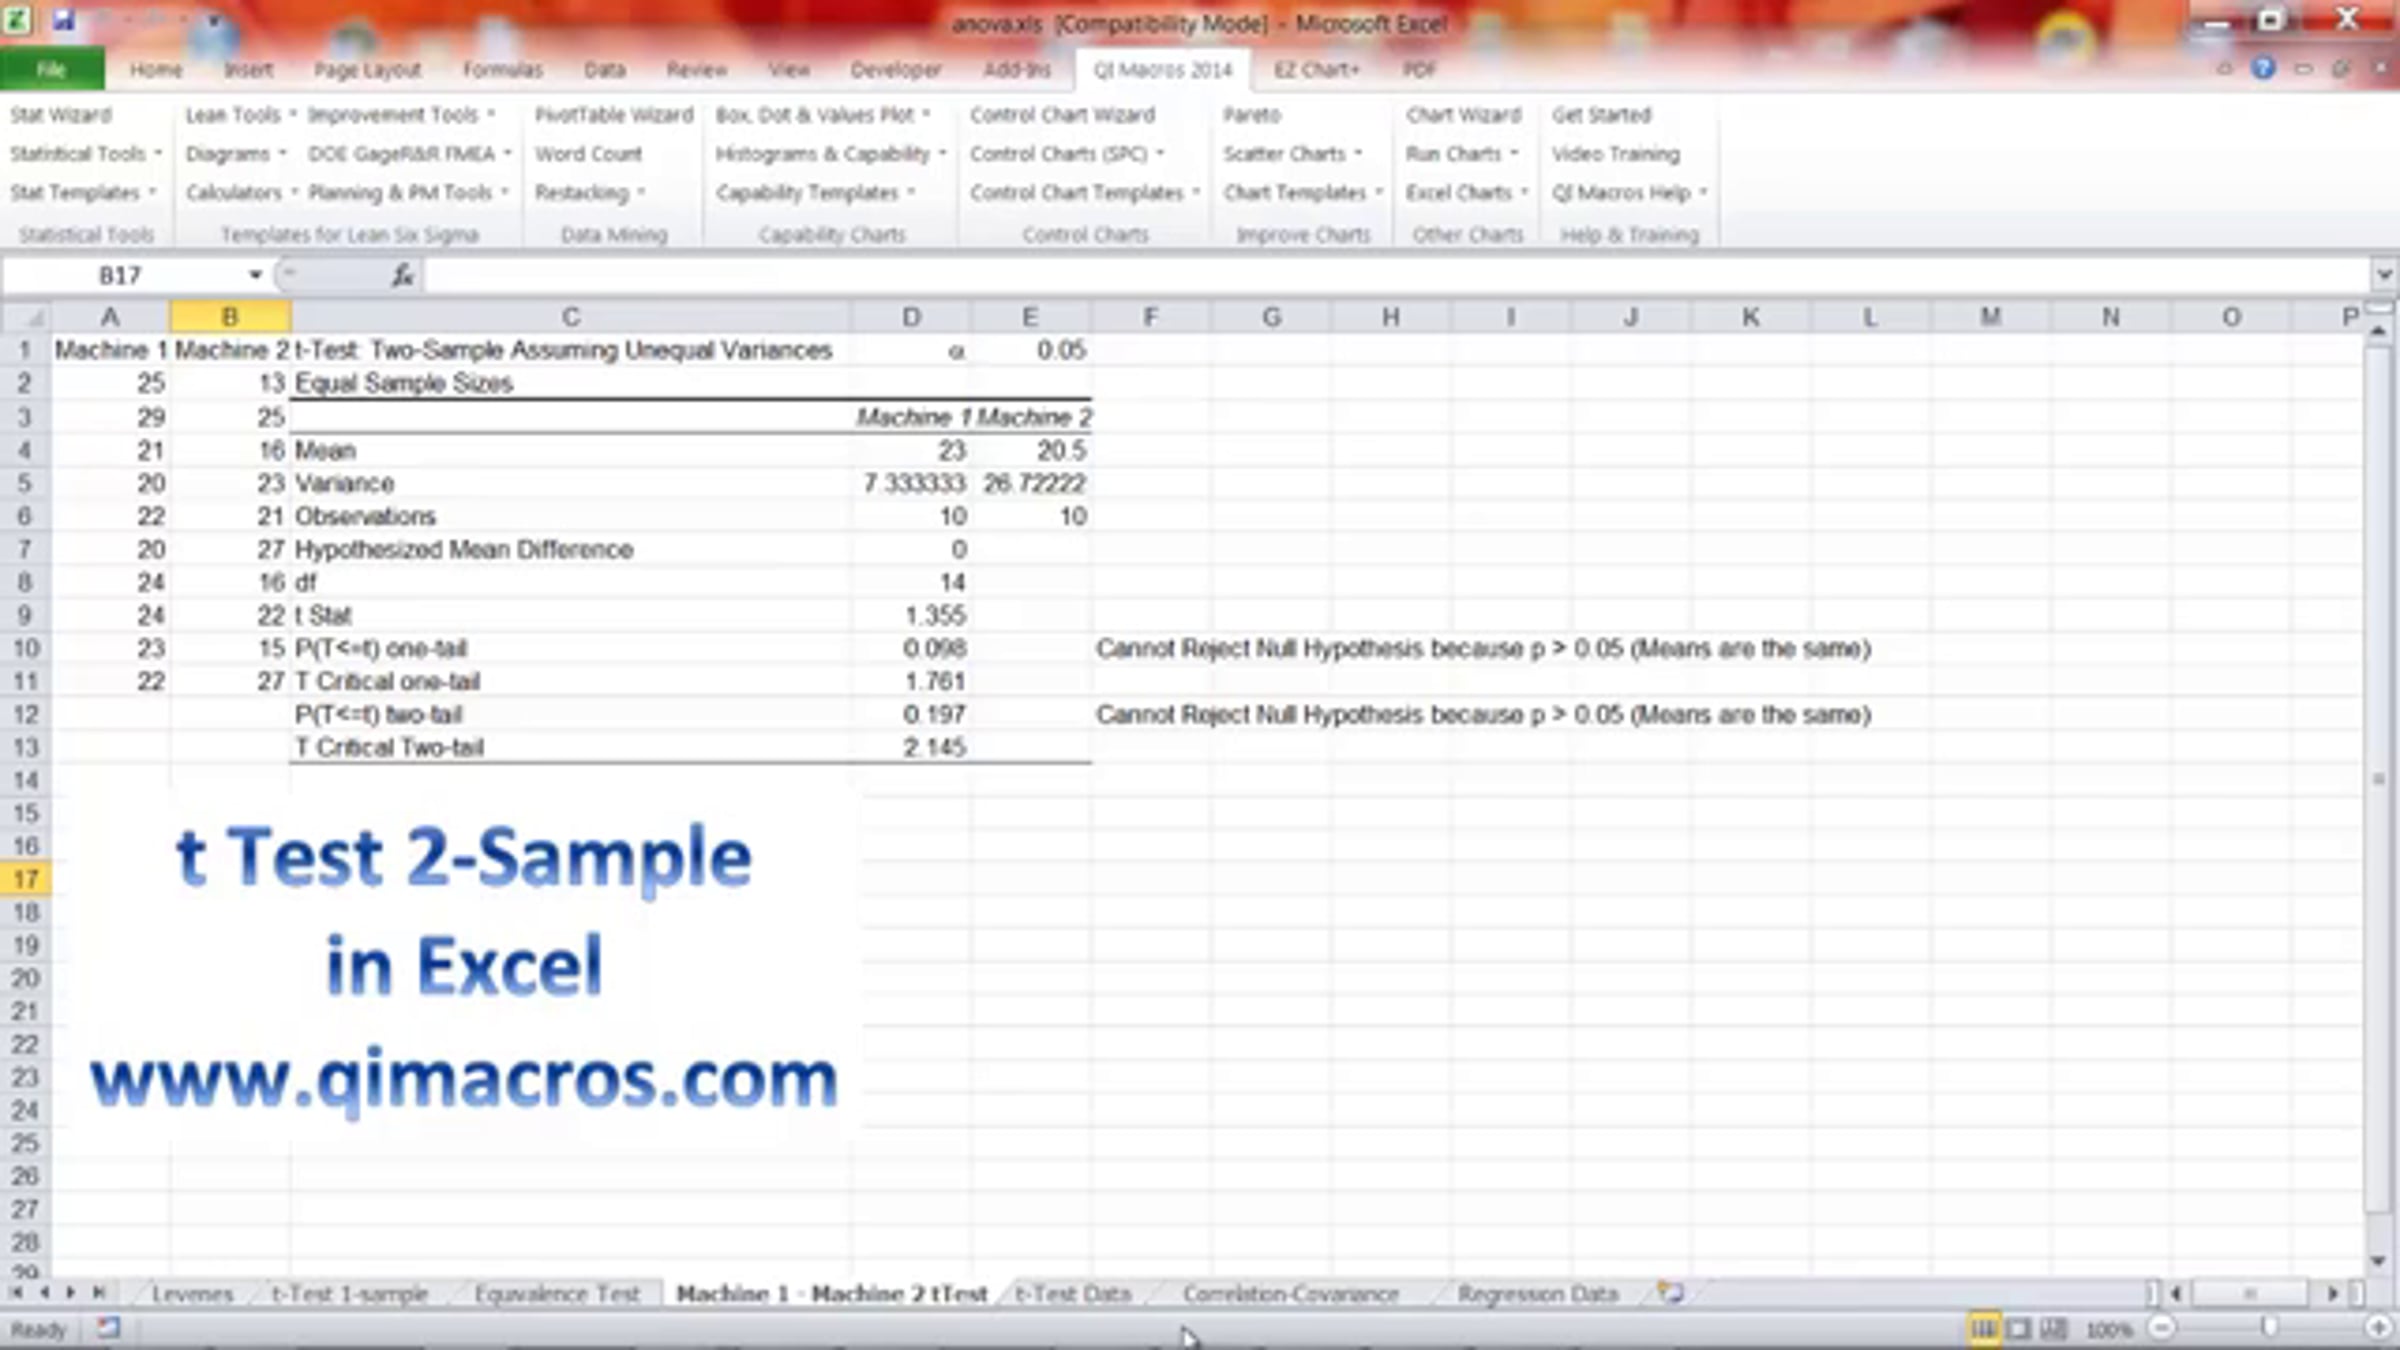Click the Insert Function fx icon
The image size is (2400, 1350).
point(403,275)
